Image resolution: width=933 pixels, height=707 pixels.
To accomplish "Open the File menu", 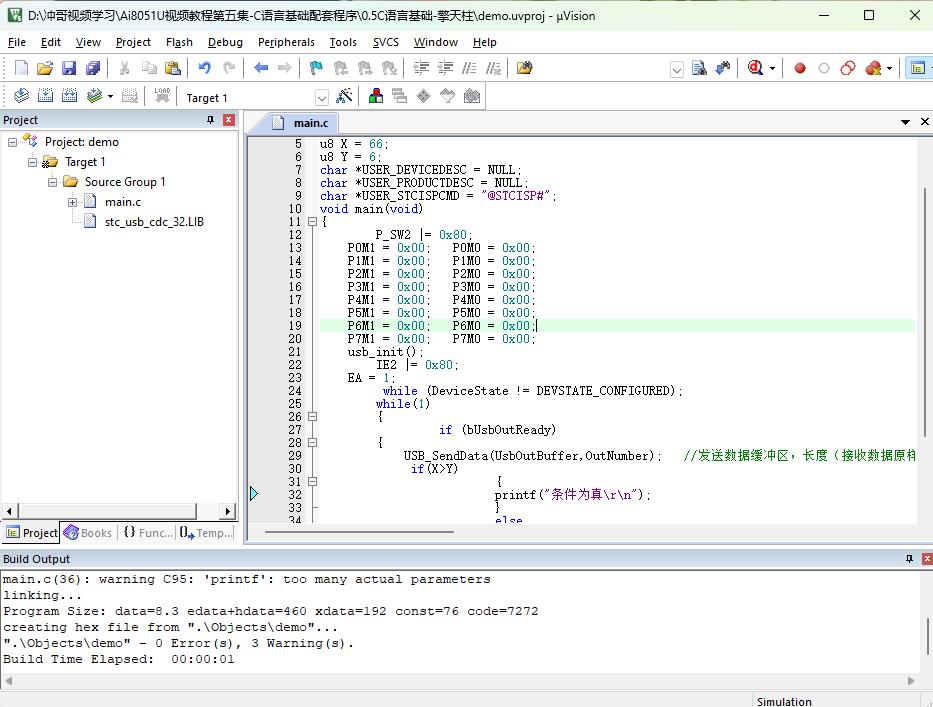I will (x=17, y=42).
